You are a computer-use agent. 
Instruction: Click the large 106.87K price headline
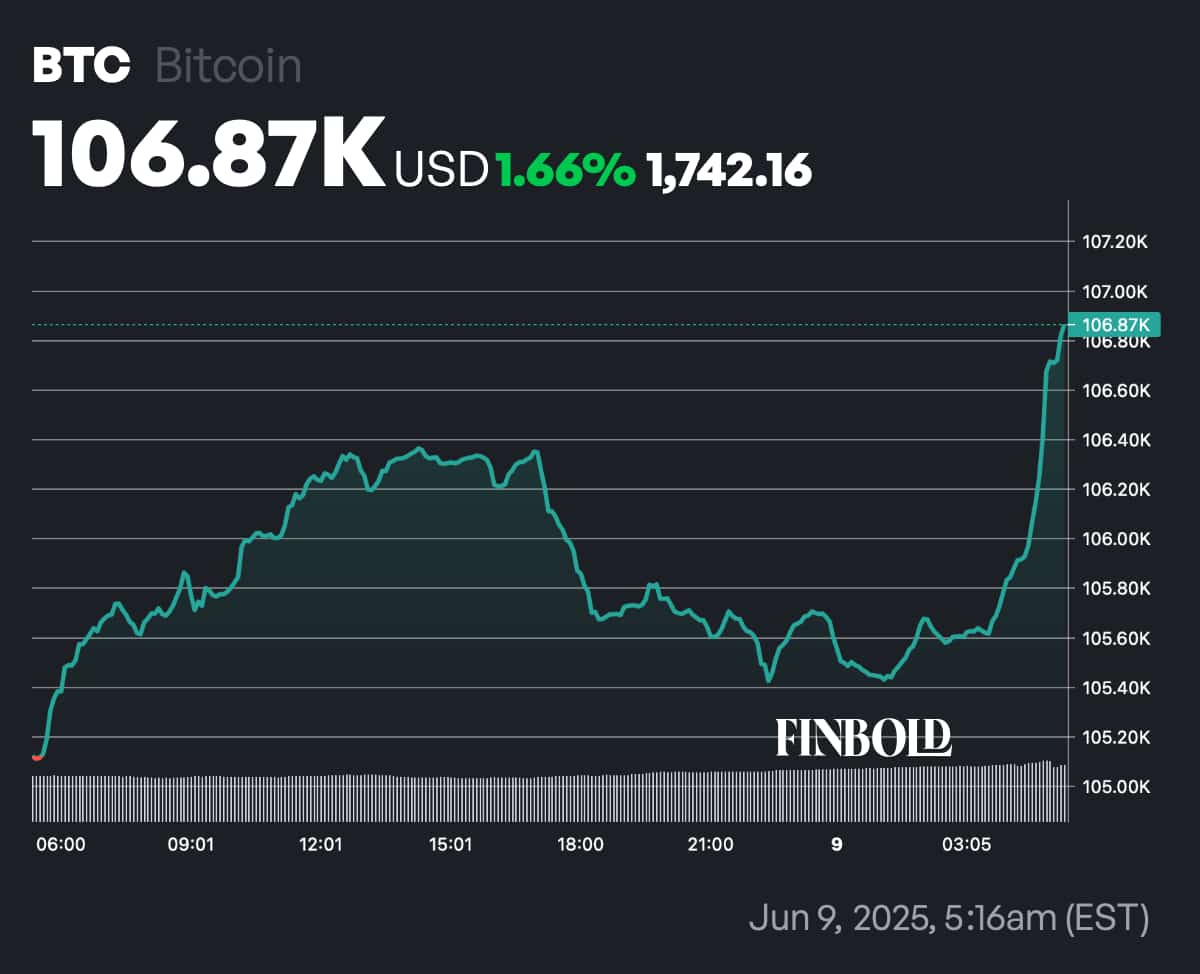pos(208,155)
